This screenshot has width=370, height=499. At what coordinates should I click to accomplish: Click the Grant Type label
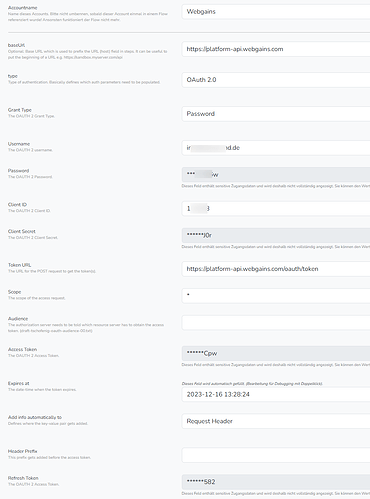pyautogui.click(x=20, y=110)
